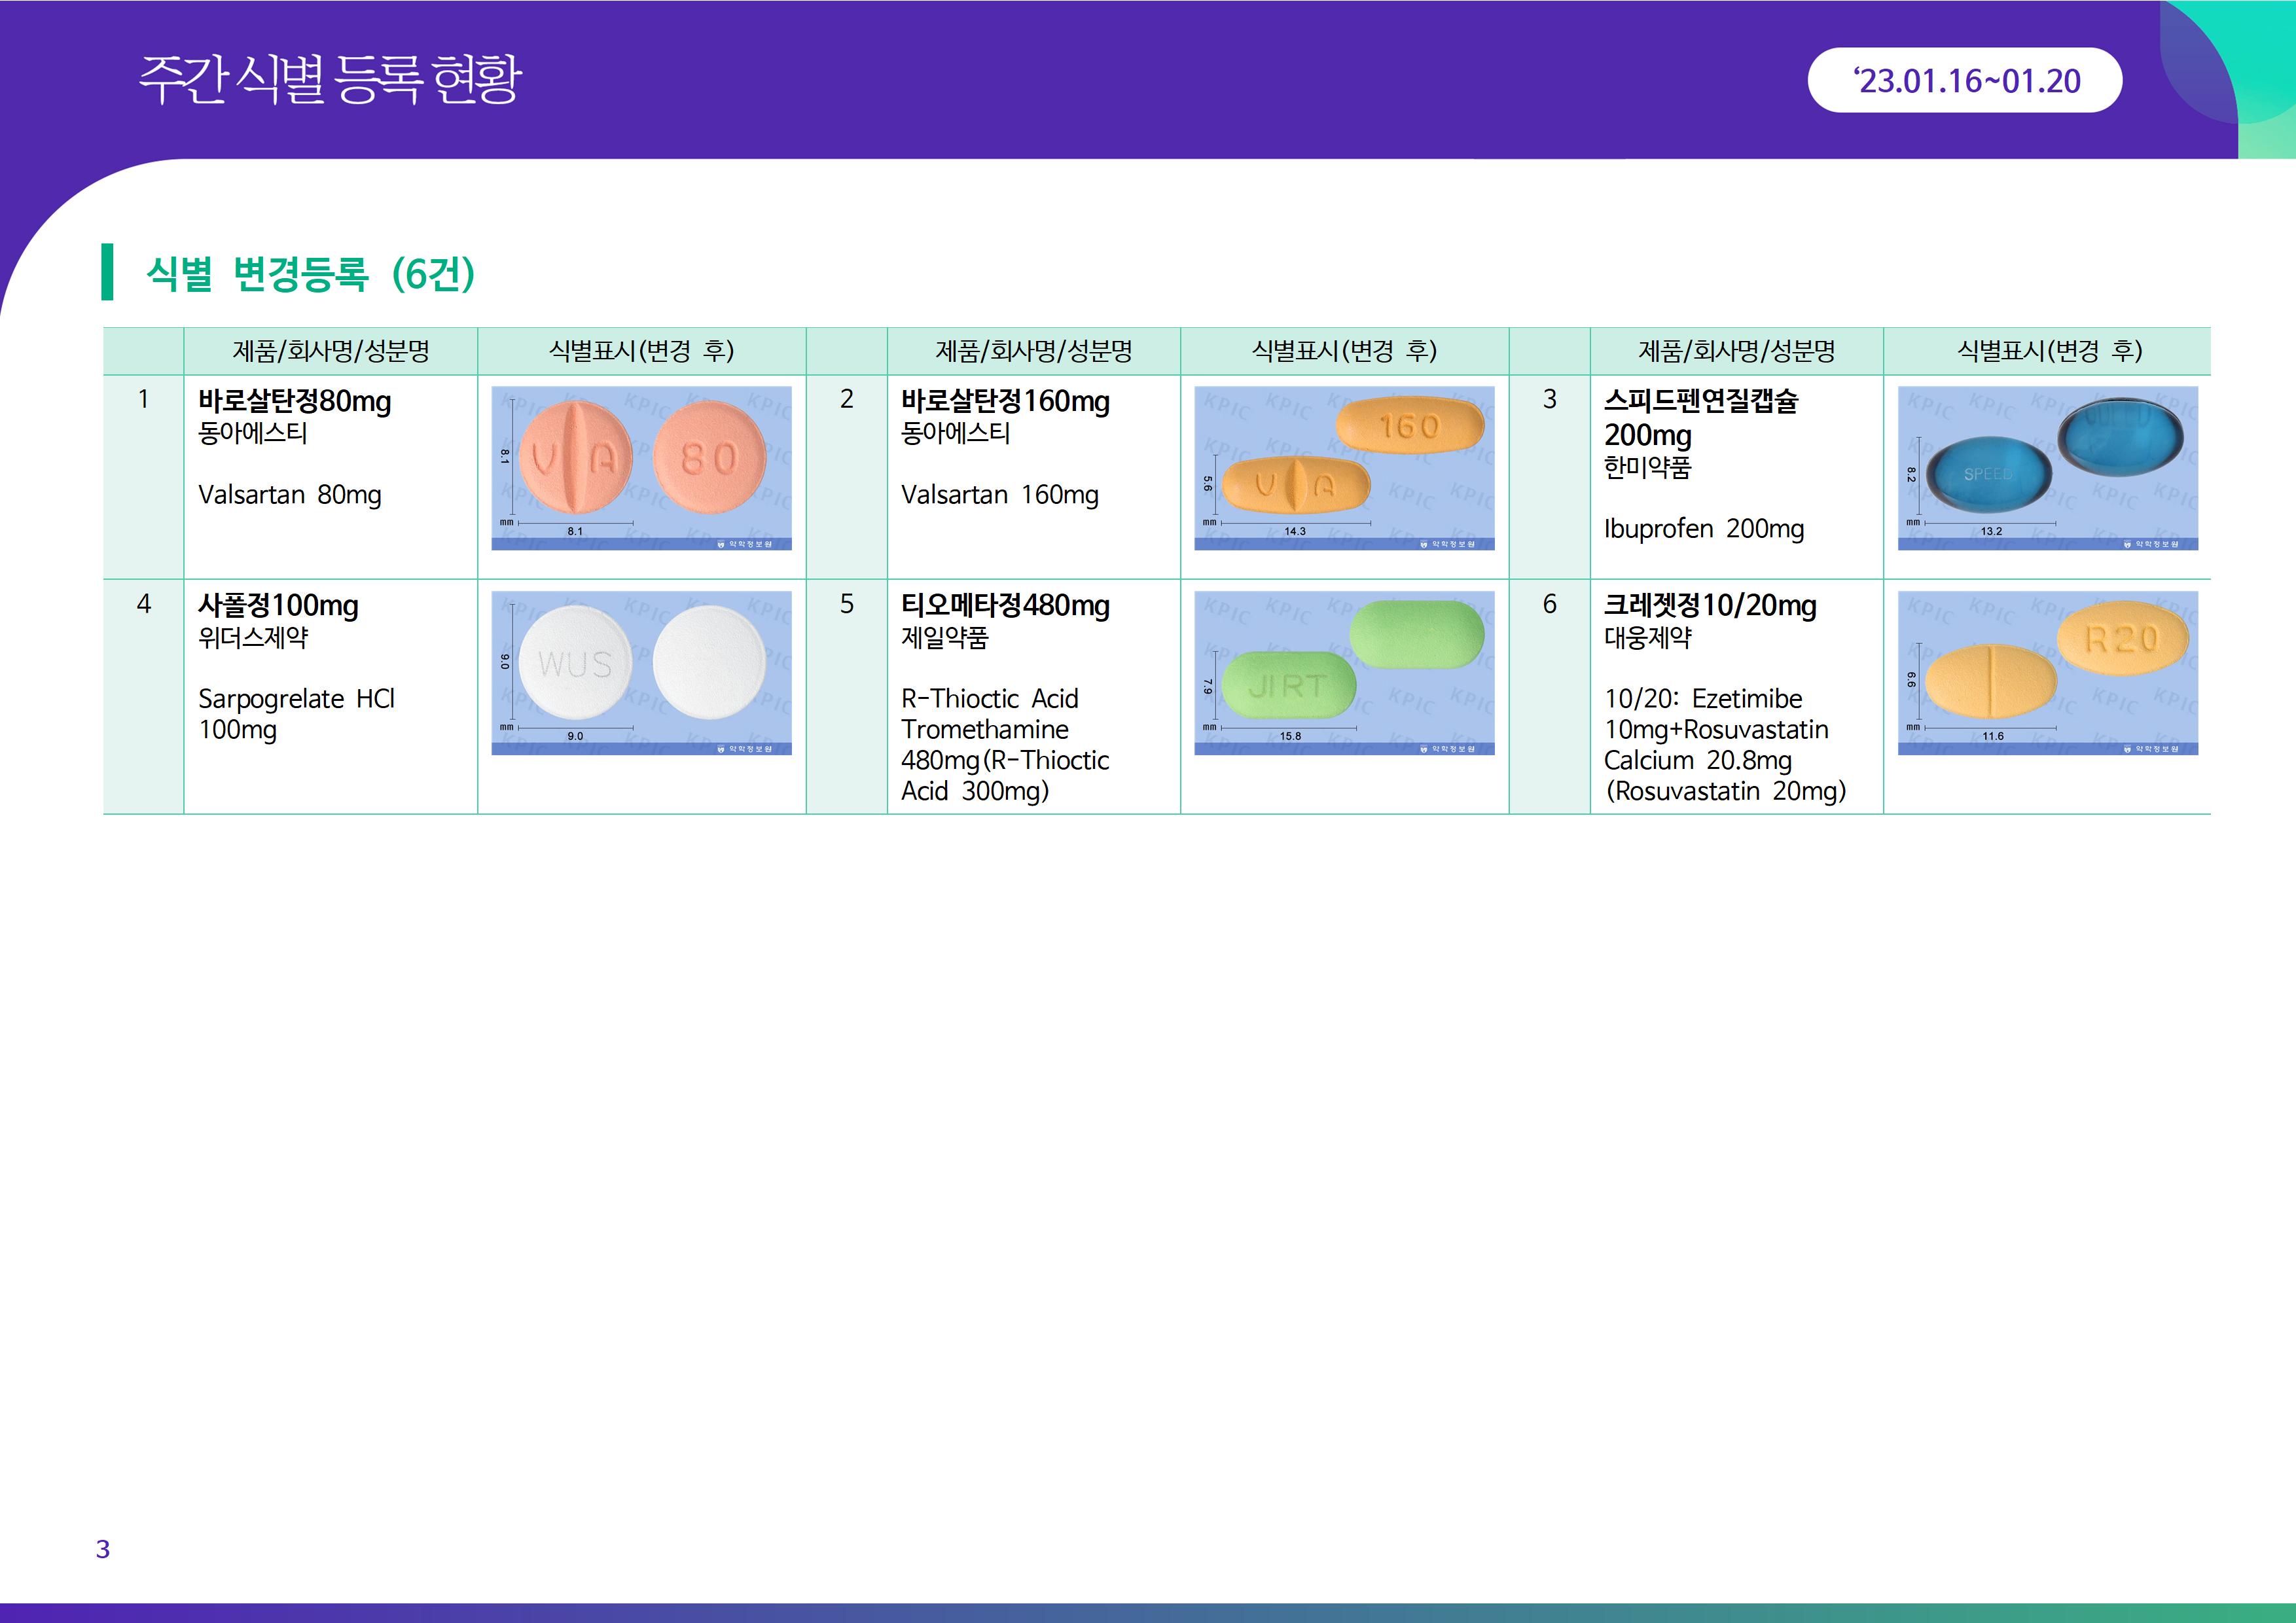Click the Ibuprofen 200mg ingredient text
This screenshot has width=2296, height=1623.
1703,529
